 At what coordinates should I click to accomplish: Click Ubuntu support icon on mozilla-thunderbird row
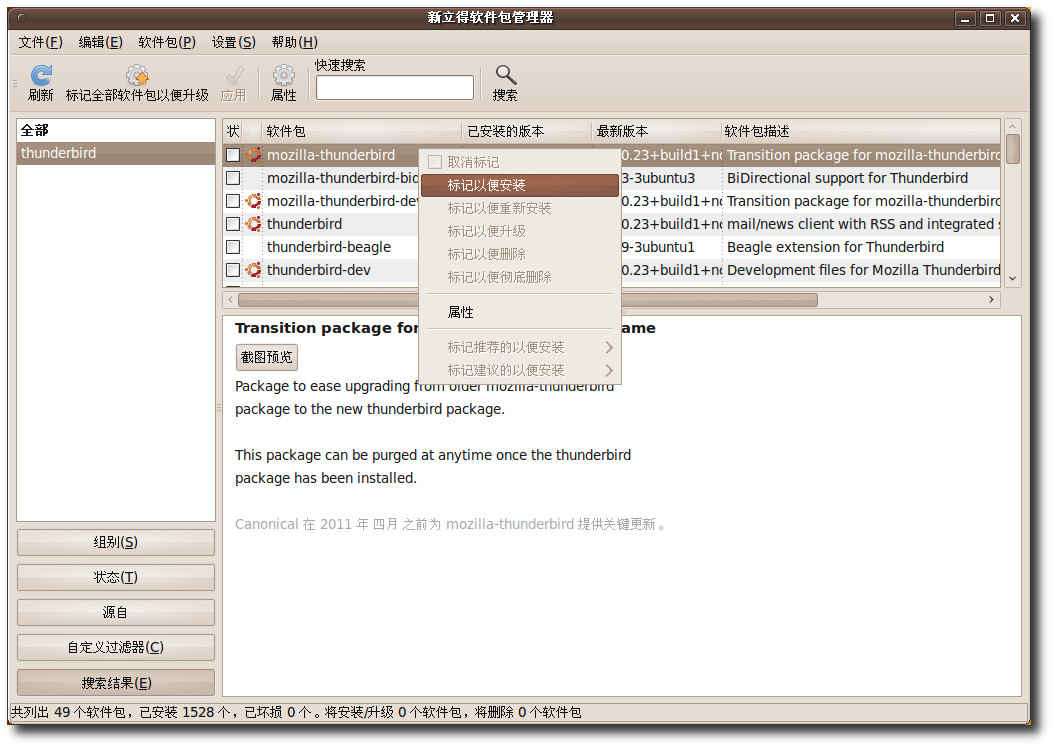click(x=253, y=155)
